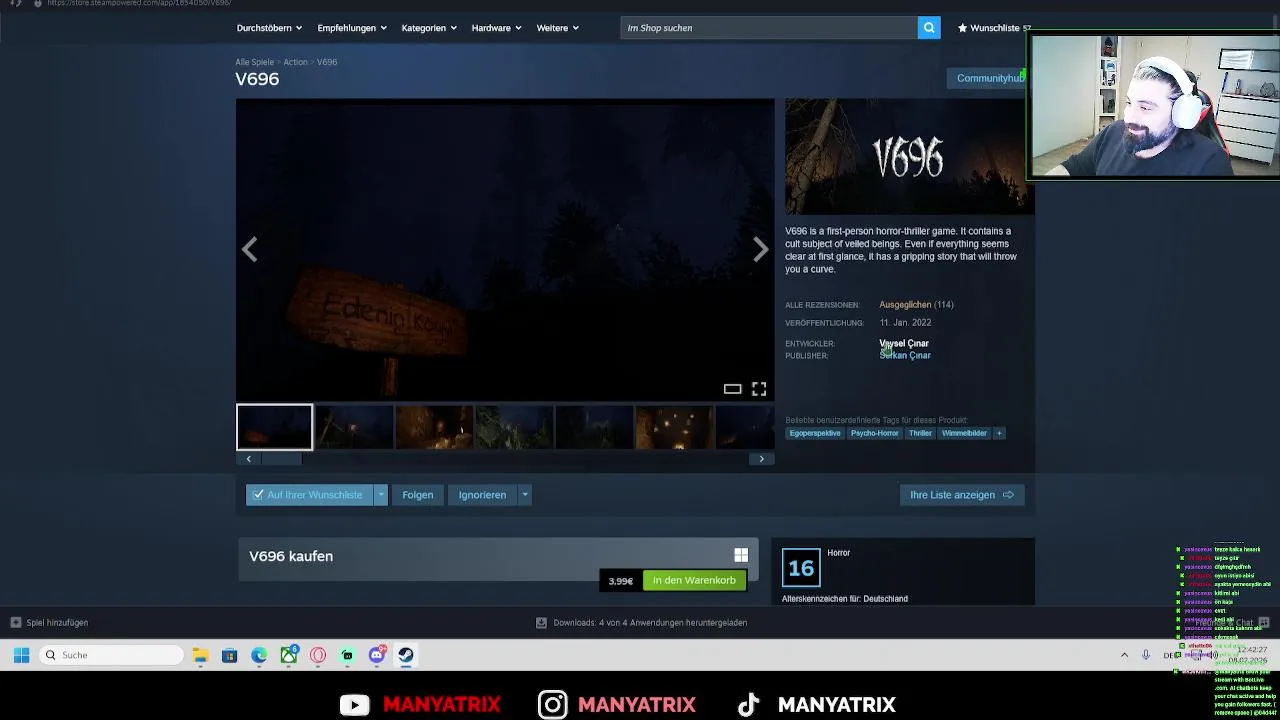Go to Action breadcrumb link

point(295,62)
